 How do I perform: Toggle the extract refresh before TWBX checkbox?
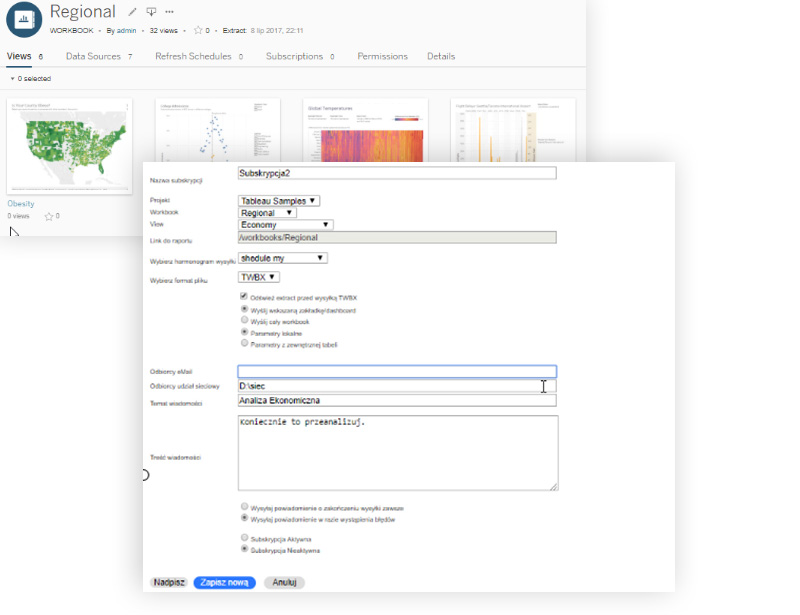[244, 296]
